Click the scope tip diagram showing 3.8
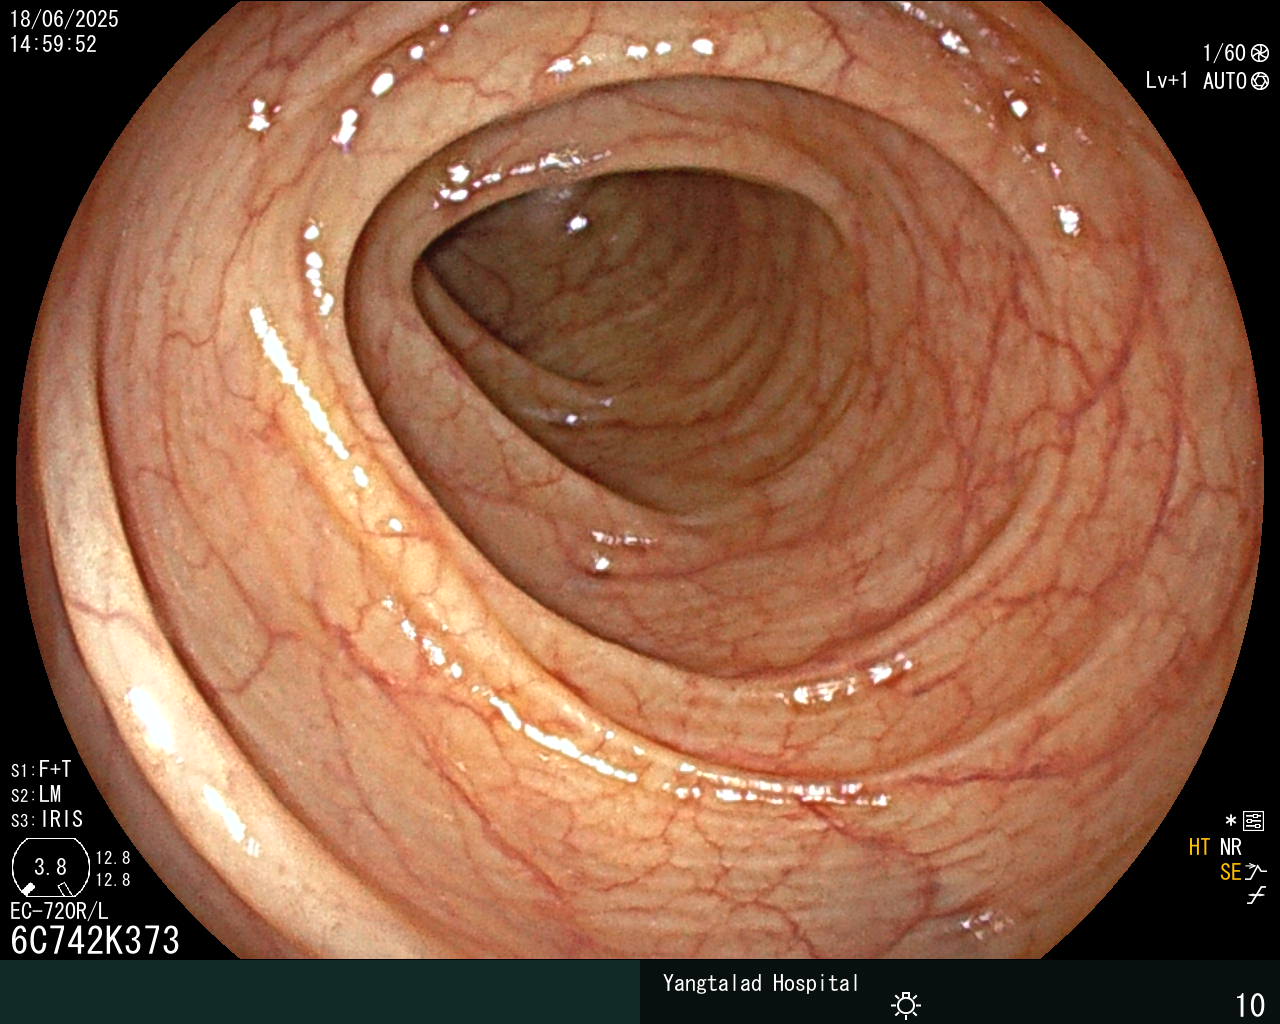Viewport: 1280px width, 1024px height. pos(50,867)
